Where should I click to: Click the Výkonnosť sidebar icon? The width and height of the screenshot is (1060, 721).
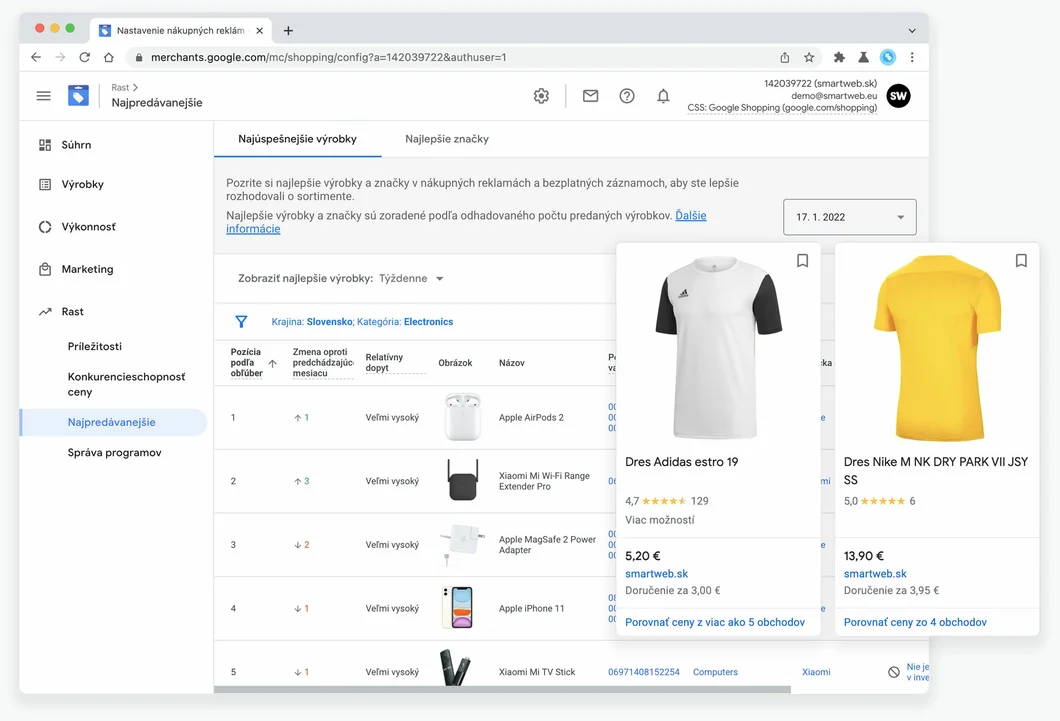[x=45, y=227]
